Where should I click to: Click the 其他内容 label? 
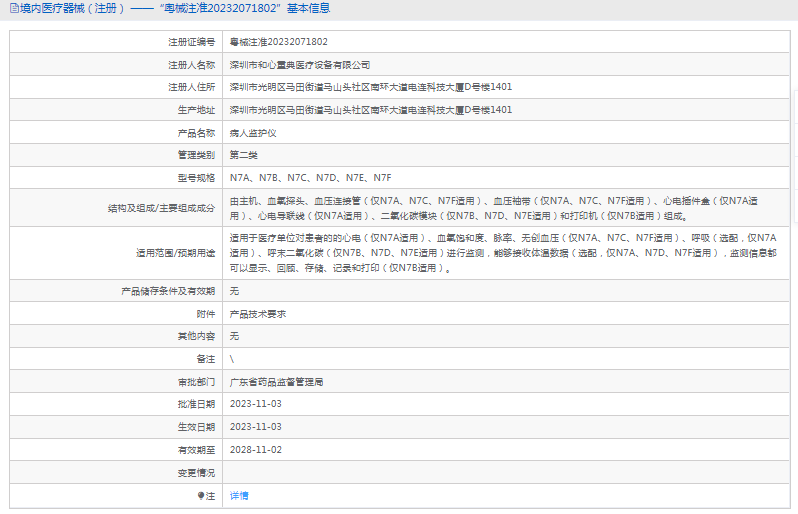point(196,336)
